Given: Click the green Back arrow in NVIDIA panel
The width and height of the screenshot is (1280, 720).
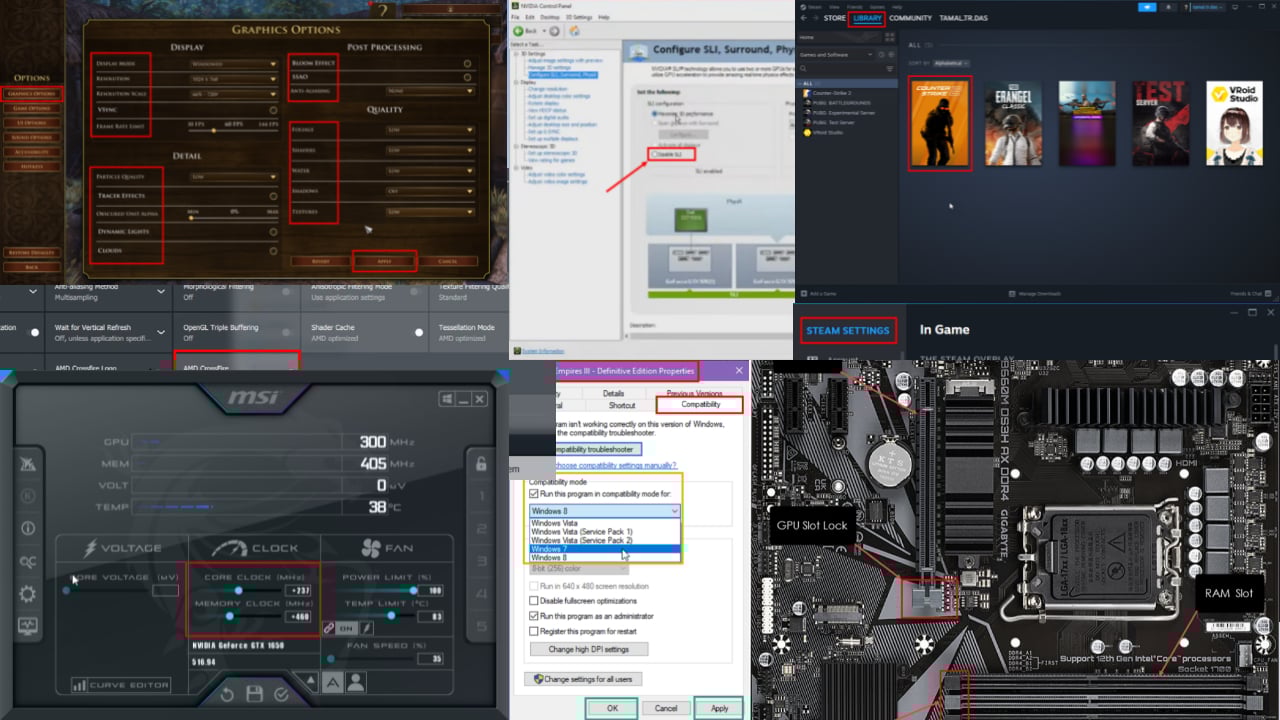Looking at the screenshot, I should pyautogui.click(x=519, y=31).
